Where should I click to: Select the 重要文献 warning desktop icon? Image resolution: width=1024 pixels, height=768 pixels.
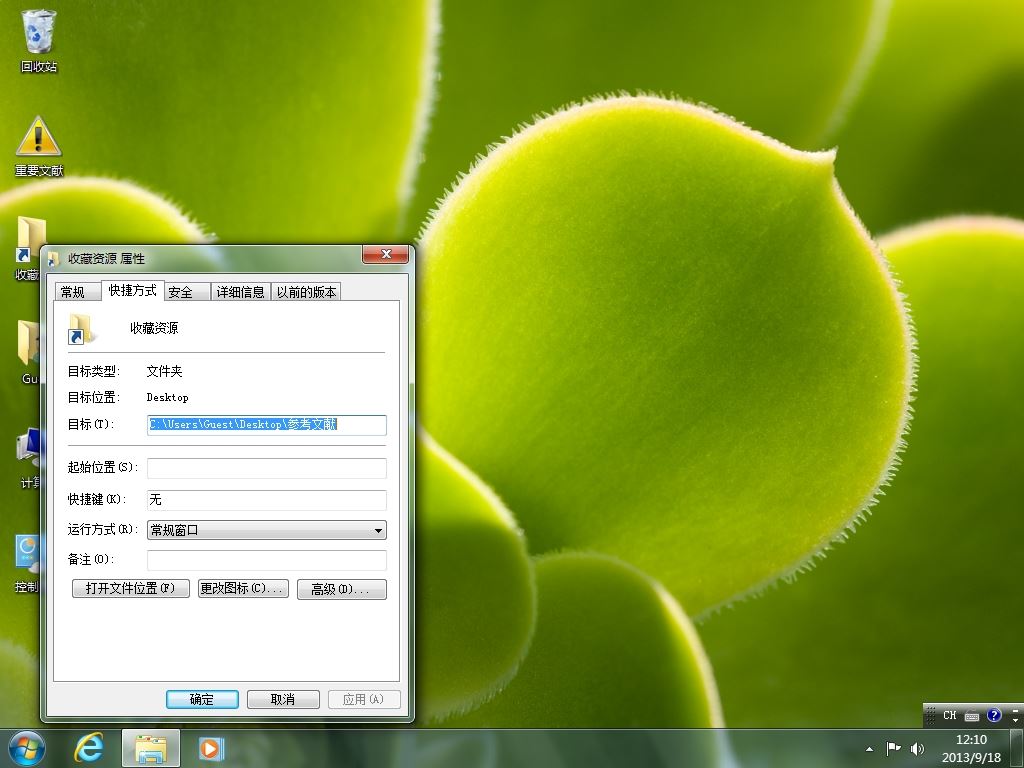tap(39, 146)
